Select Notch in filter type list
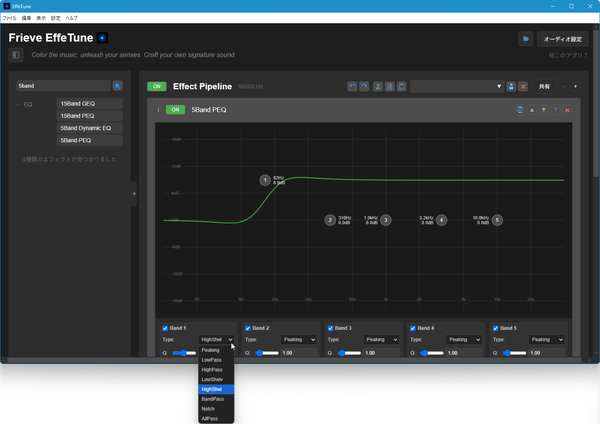 (216, 409)
